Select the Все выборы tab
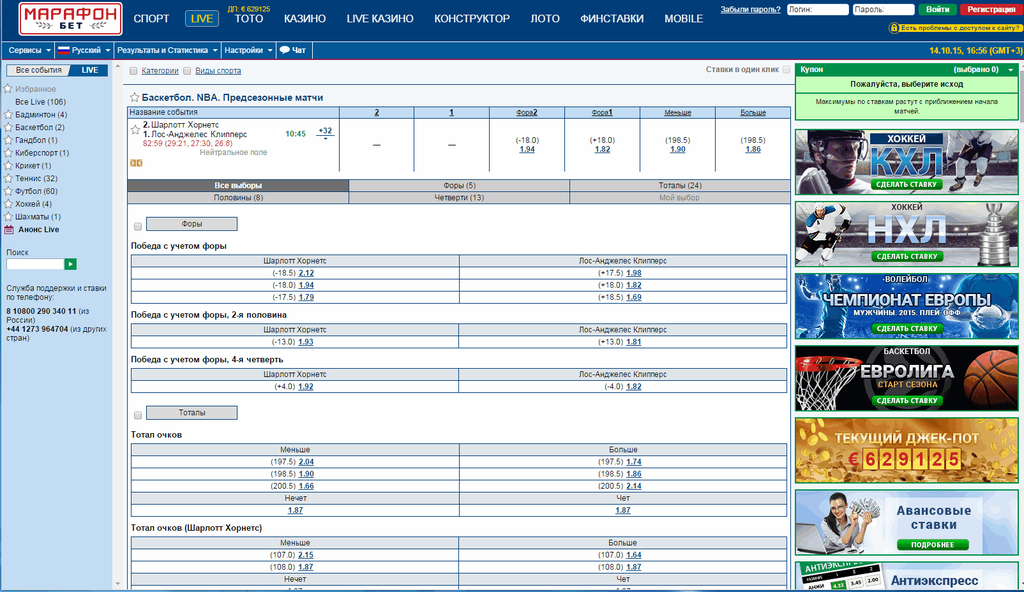Screen dimensions: 1024x592 click(238, 186)
